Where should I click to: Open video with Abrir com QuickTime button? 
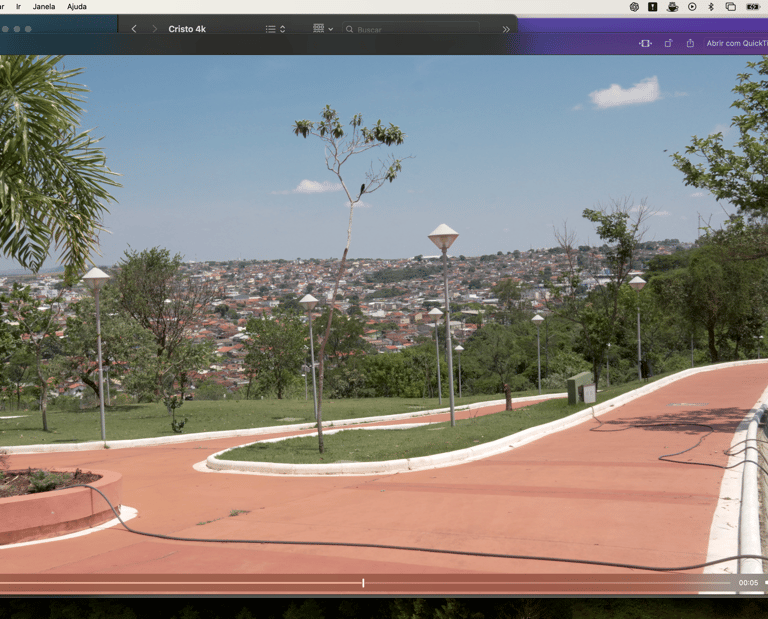point(737,44)
